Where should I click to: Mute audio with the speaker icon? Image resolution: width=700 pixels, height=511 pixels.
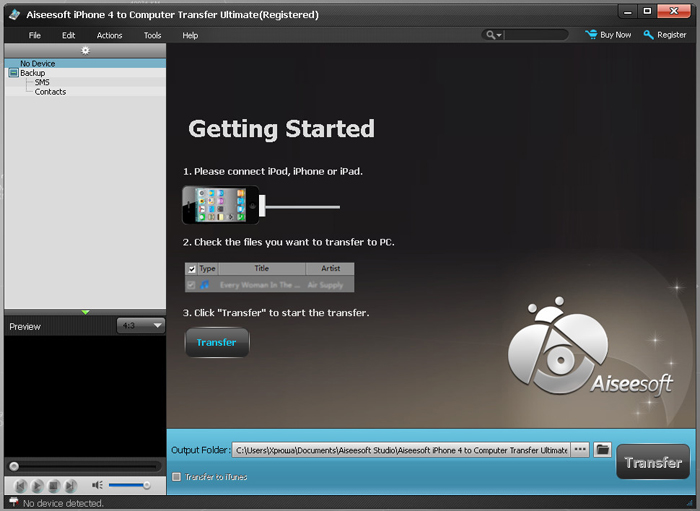click(x=97, y=485)
